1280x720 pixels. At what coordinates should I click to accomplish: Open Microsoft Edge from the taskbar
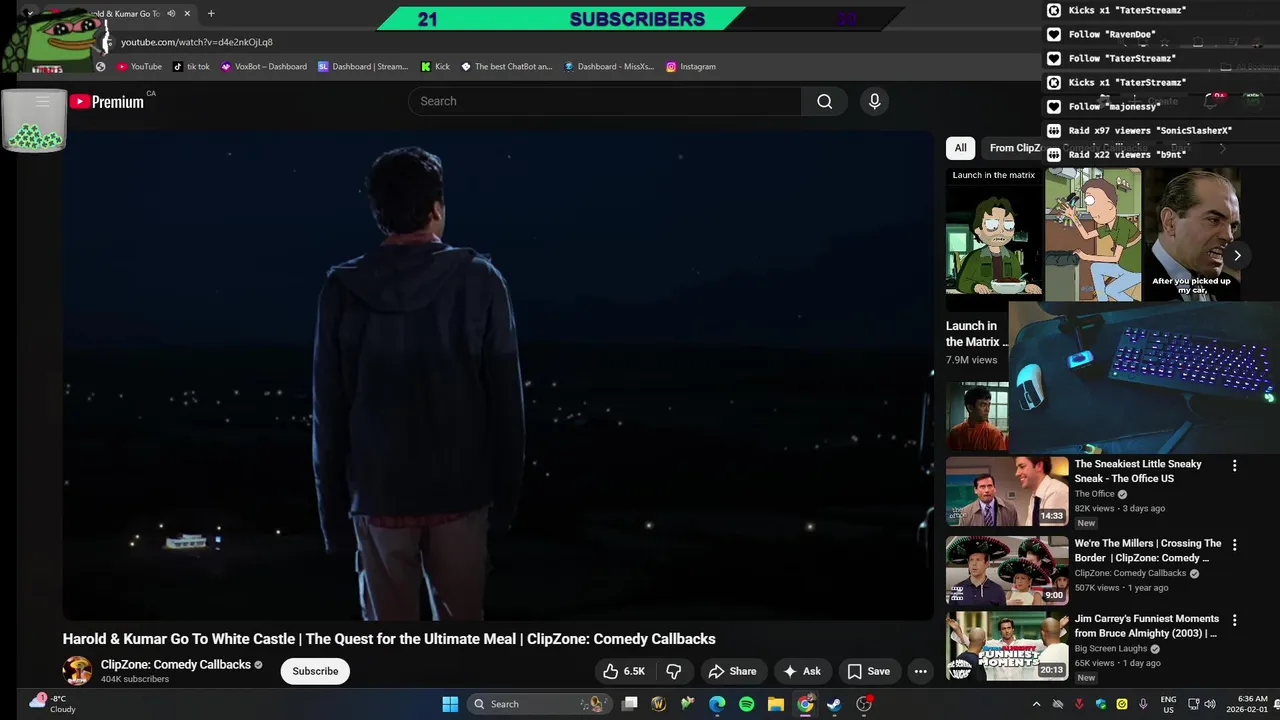click(717, 704)
